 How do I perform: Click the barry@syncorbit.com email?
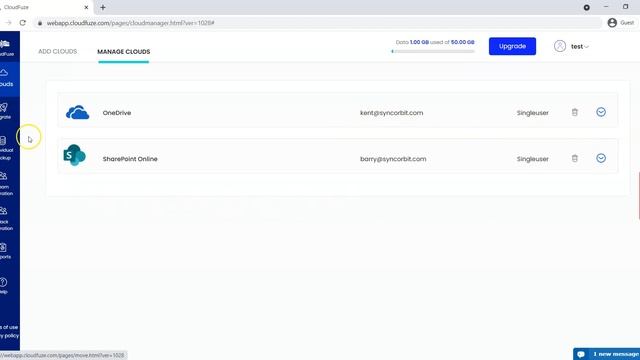[x=393, y=159]
